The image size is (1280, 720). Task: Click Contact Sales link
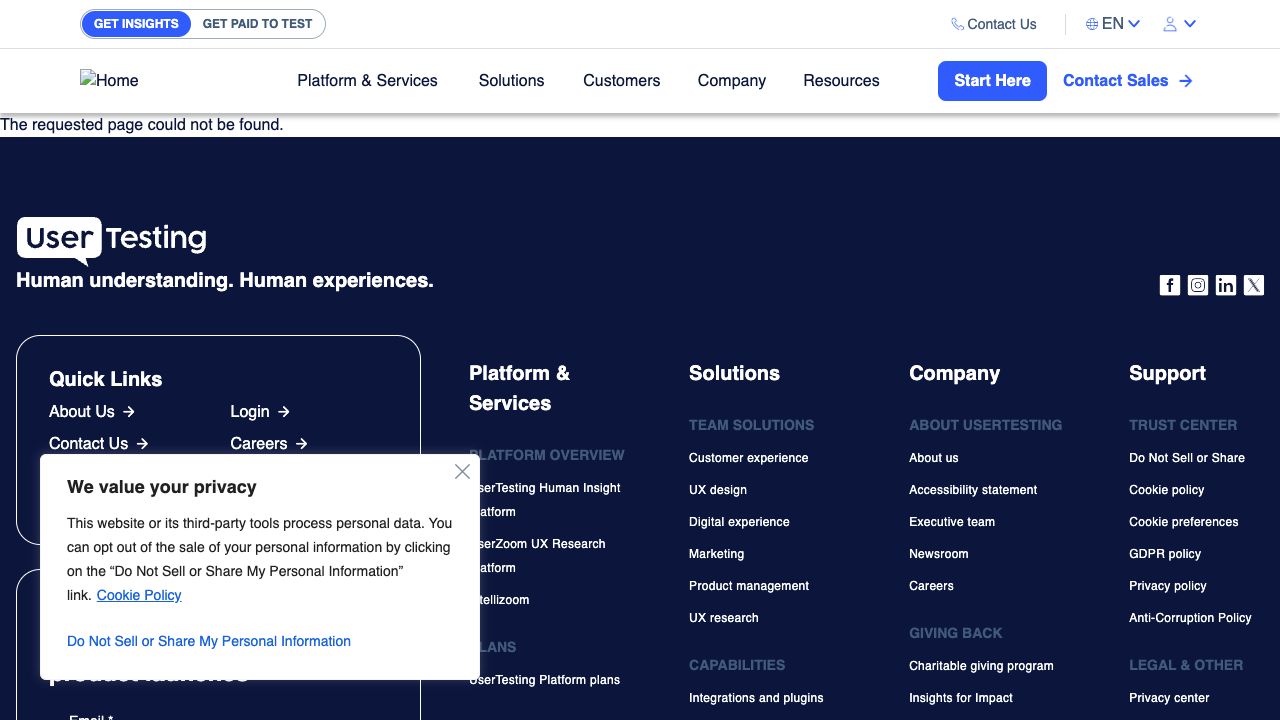click(1127, 81)
